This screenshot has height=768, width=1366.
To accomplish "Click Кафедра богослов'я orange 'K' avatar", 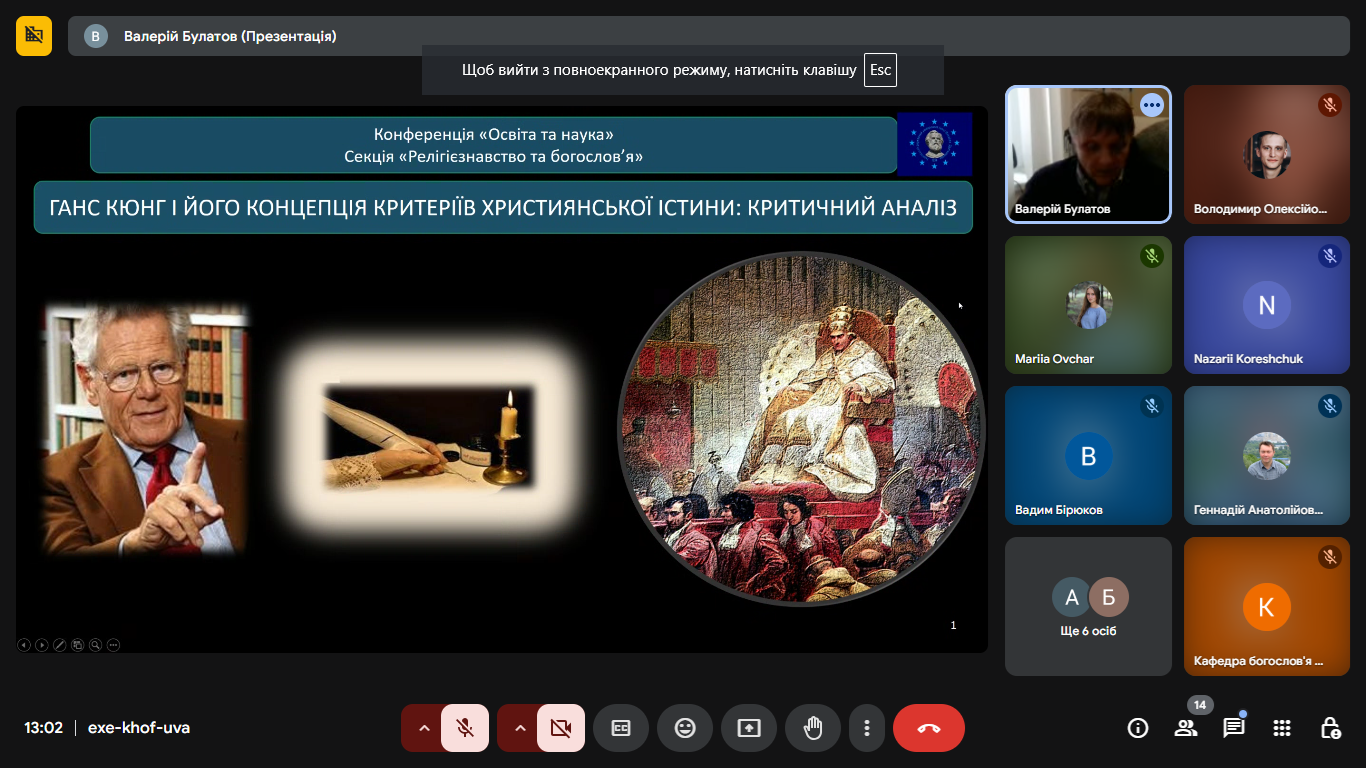I will (x=1267, y=607).
